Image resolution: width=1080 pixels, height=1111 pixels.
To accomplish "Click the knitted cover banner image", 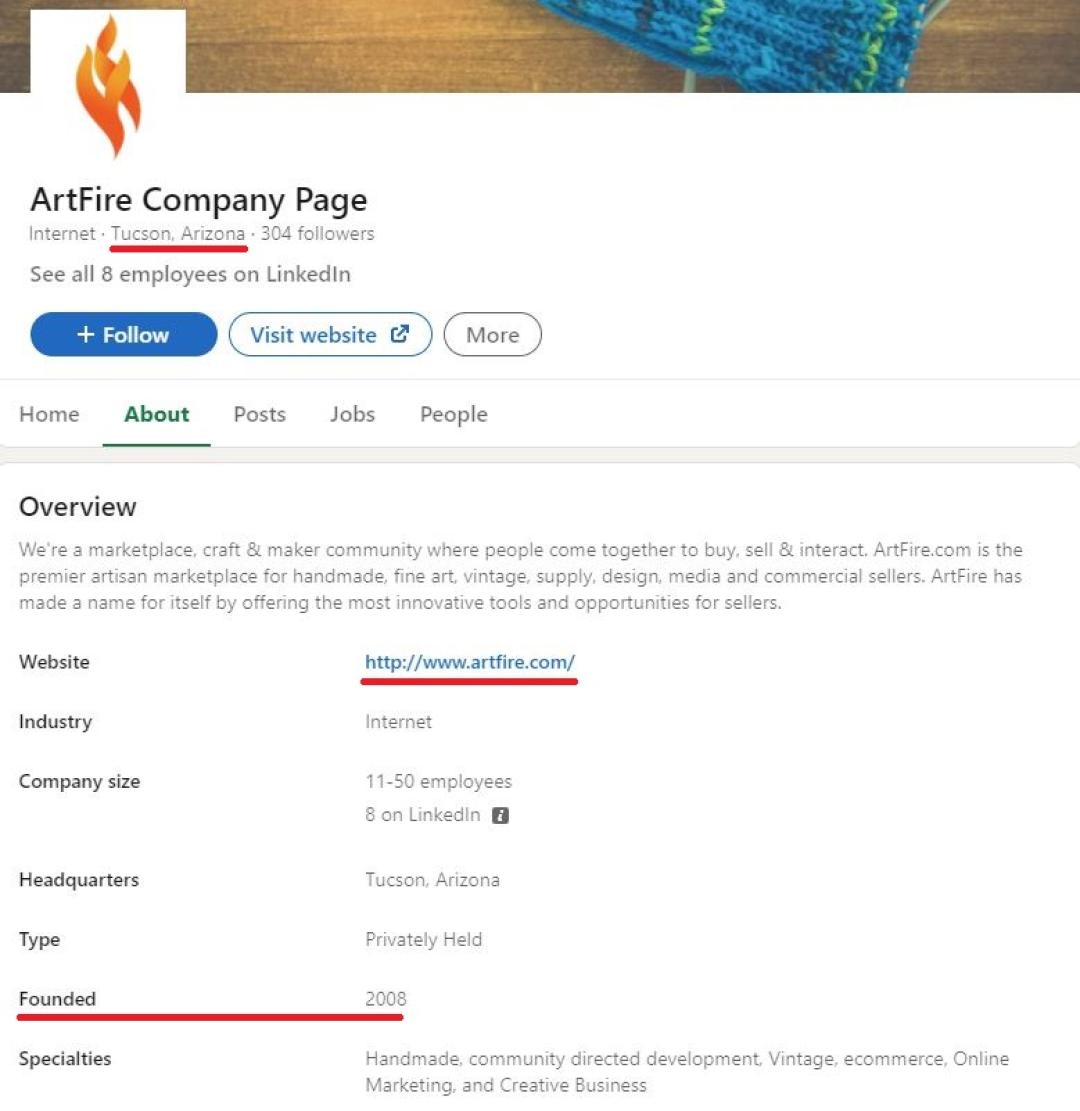I will click(700, 45).
